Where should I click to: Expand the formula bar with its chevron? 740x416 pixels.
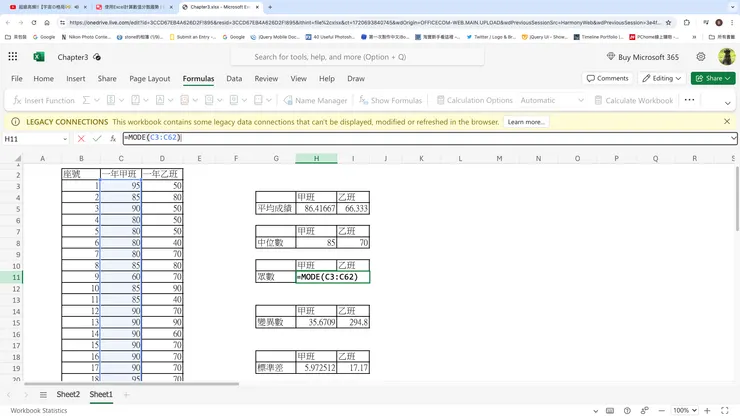pos(733,138)
